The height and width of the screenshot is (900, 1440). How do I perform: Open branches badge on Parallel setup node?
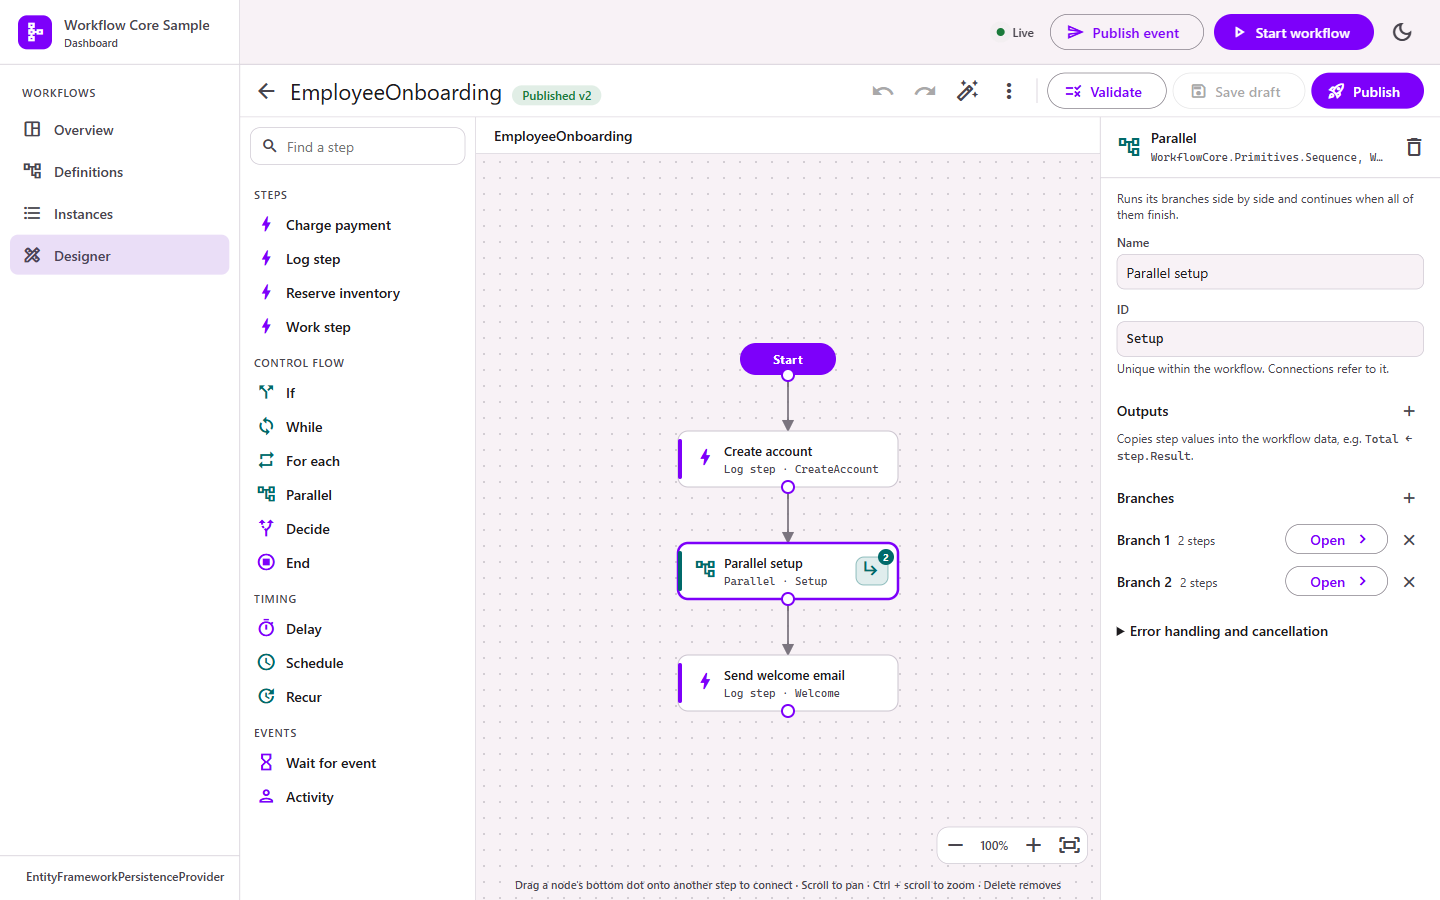tap(872, 569)
